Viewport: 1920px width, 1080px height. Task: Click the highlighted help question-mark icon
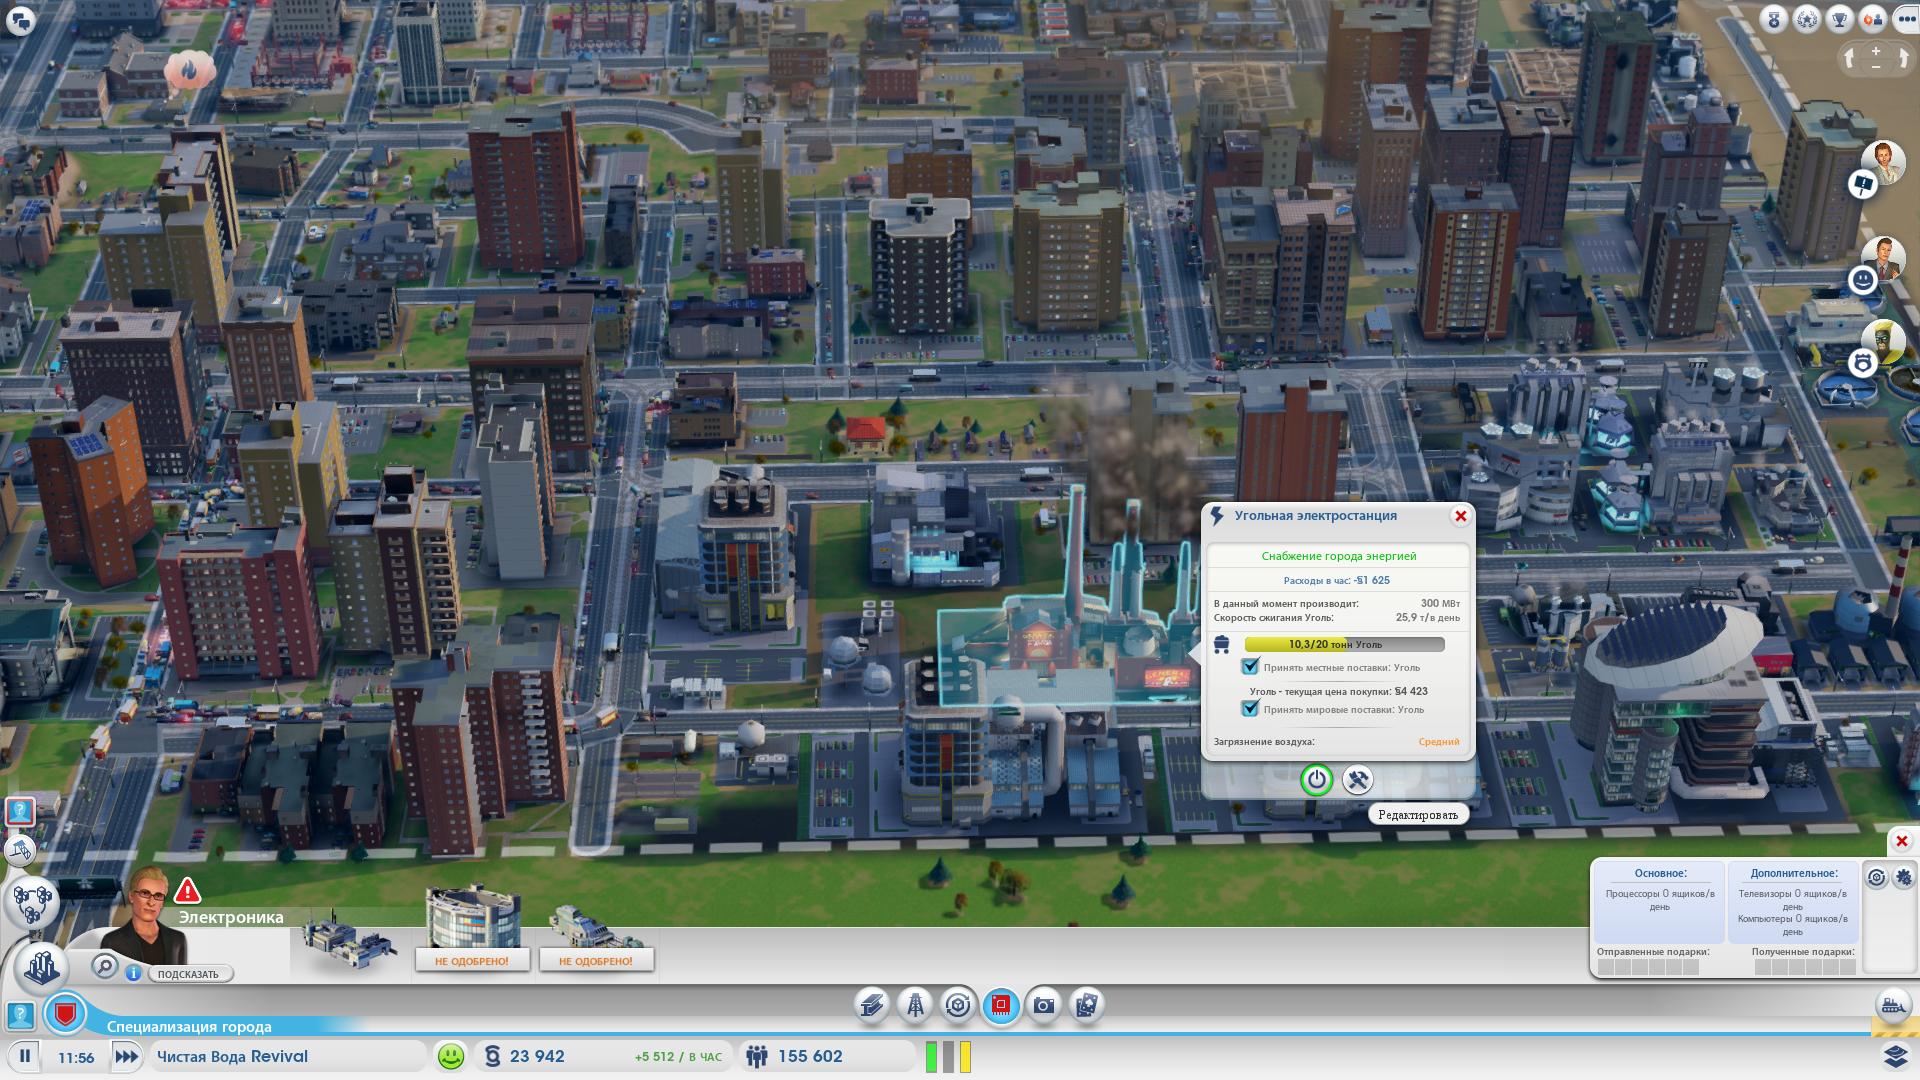pos(20,811)
